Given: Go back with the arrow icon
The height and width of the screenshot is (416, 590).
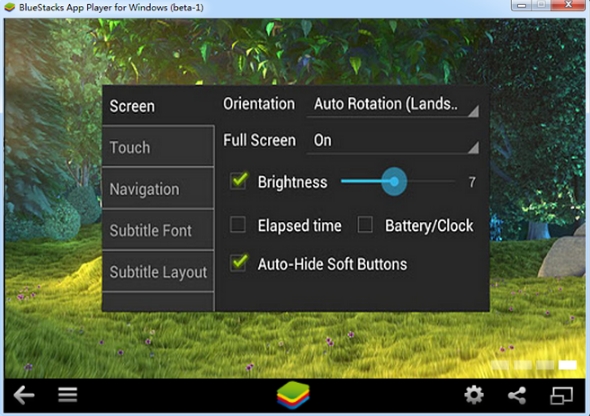Looking at the screenshot, I should pos(24,395).
